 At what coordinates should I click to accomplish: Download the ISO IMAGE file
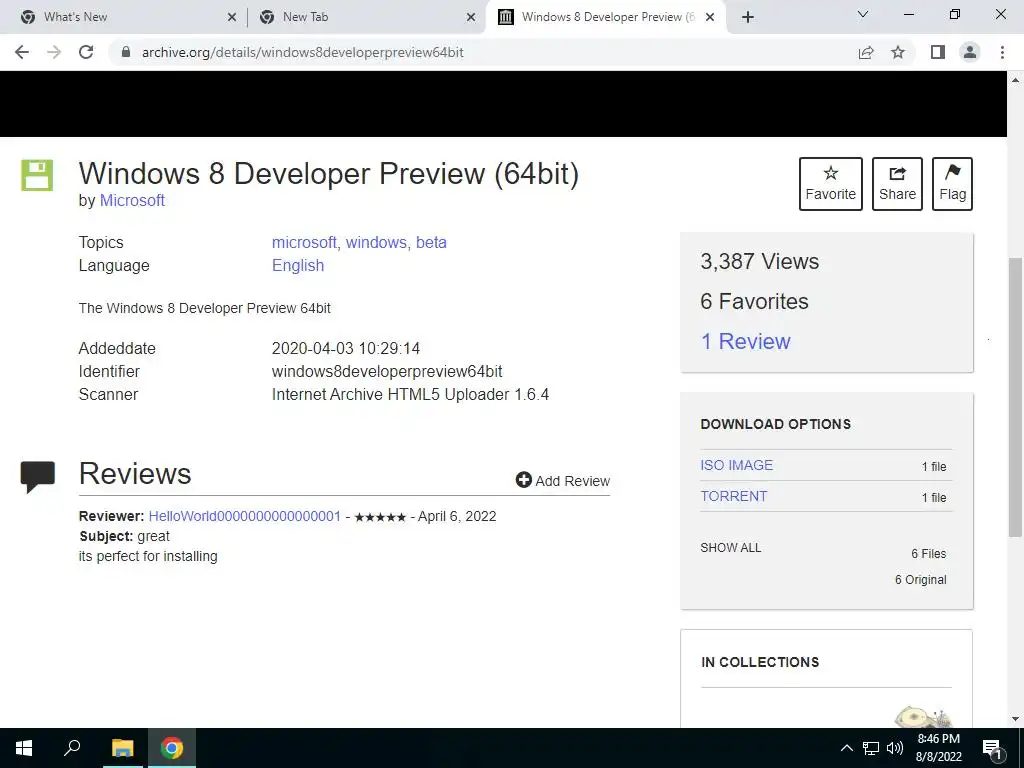[737, 465]
